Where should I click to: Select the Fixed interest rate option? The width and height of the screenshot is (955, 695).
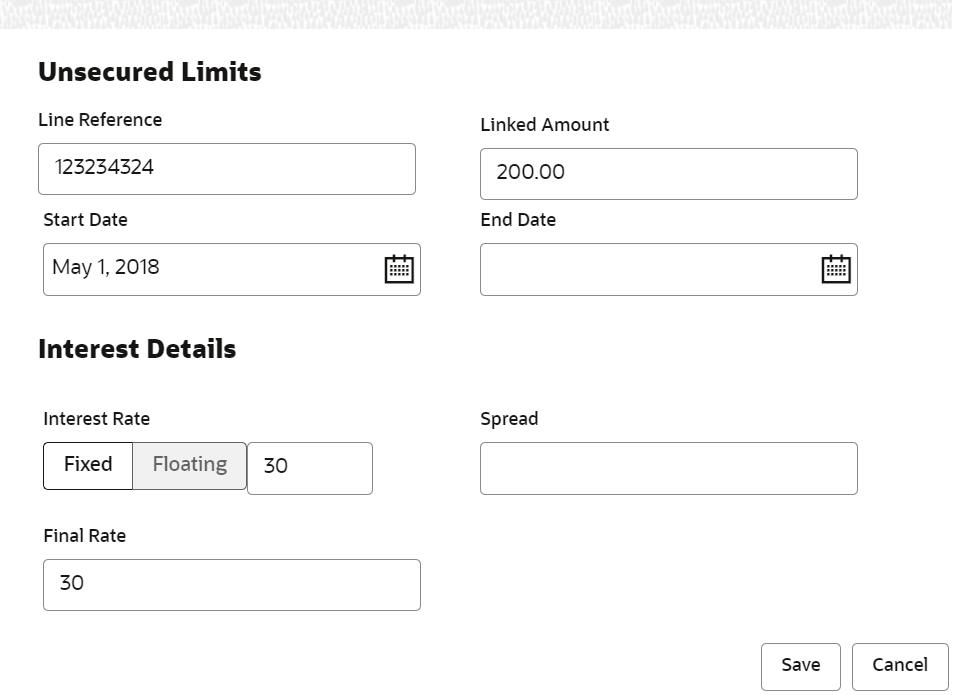[x=88, y=465]
